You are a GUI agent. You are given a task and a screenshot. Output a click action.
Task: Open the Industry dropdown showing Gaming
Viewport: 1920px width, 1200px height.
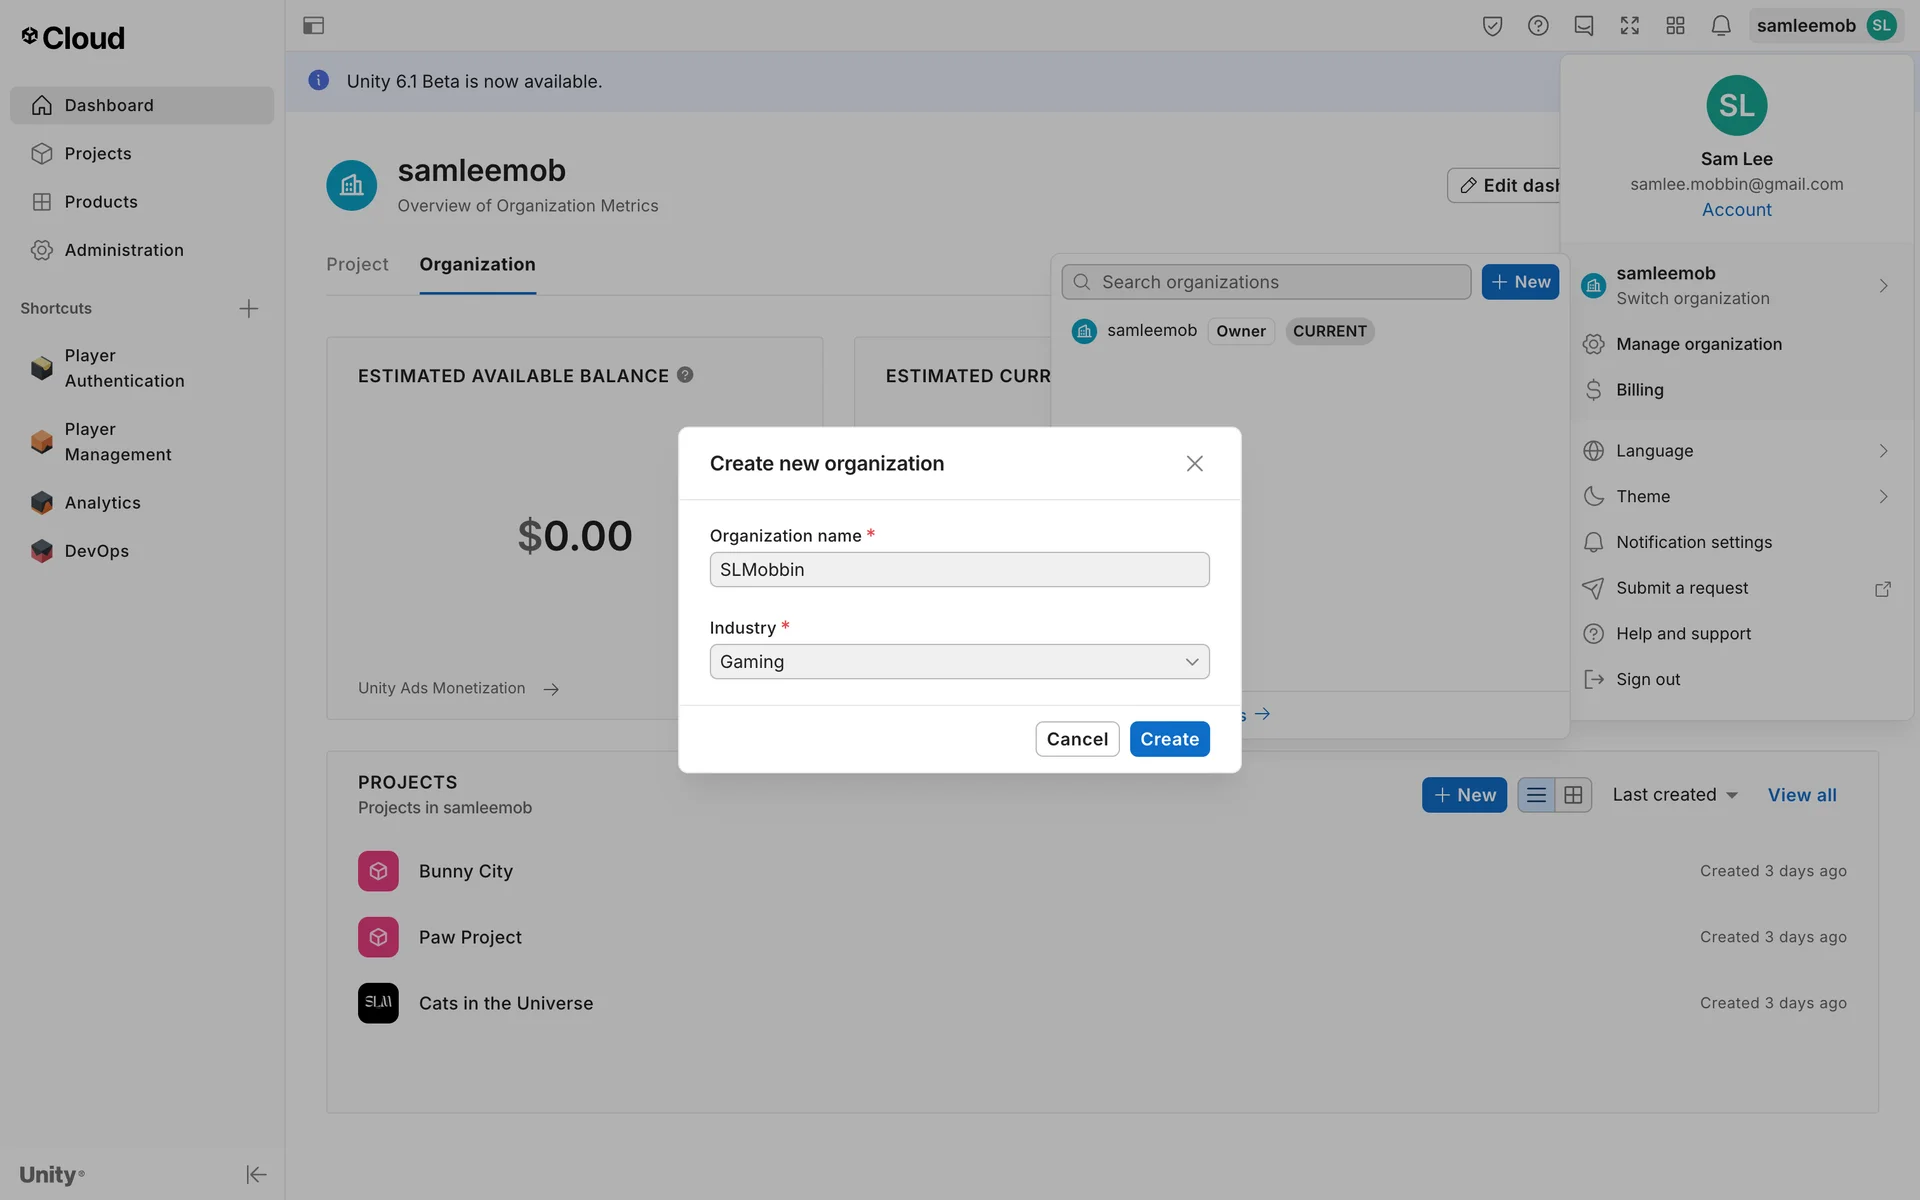(959, 662)
